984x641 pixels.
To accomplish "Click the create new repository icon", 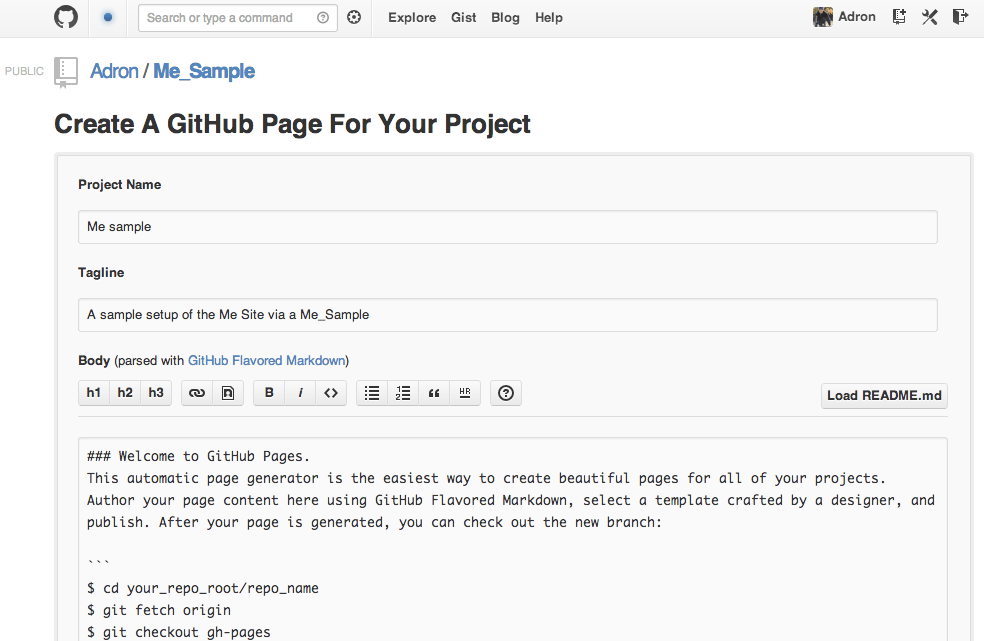I will (x=899, y=17).
